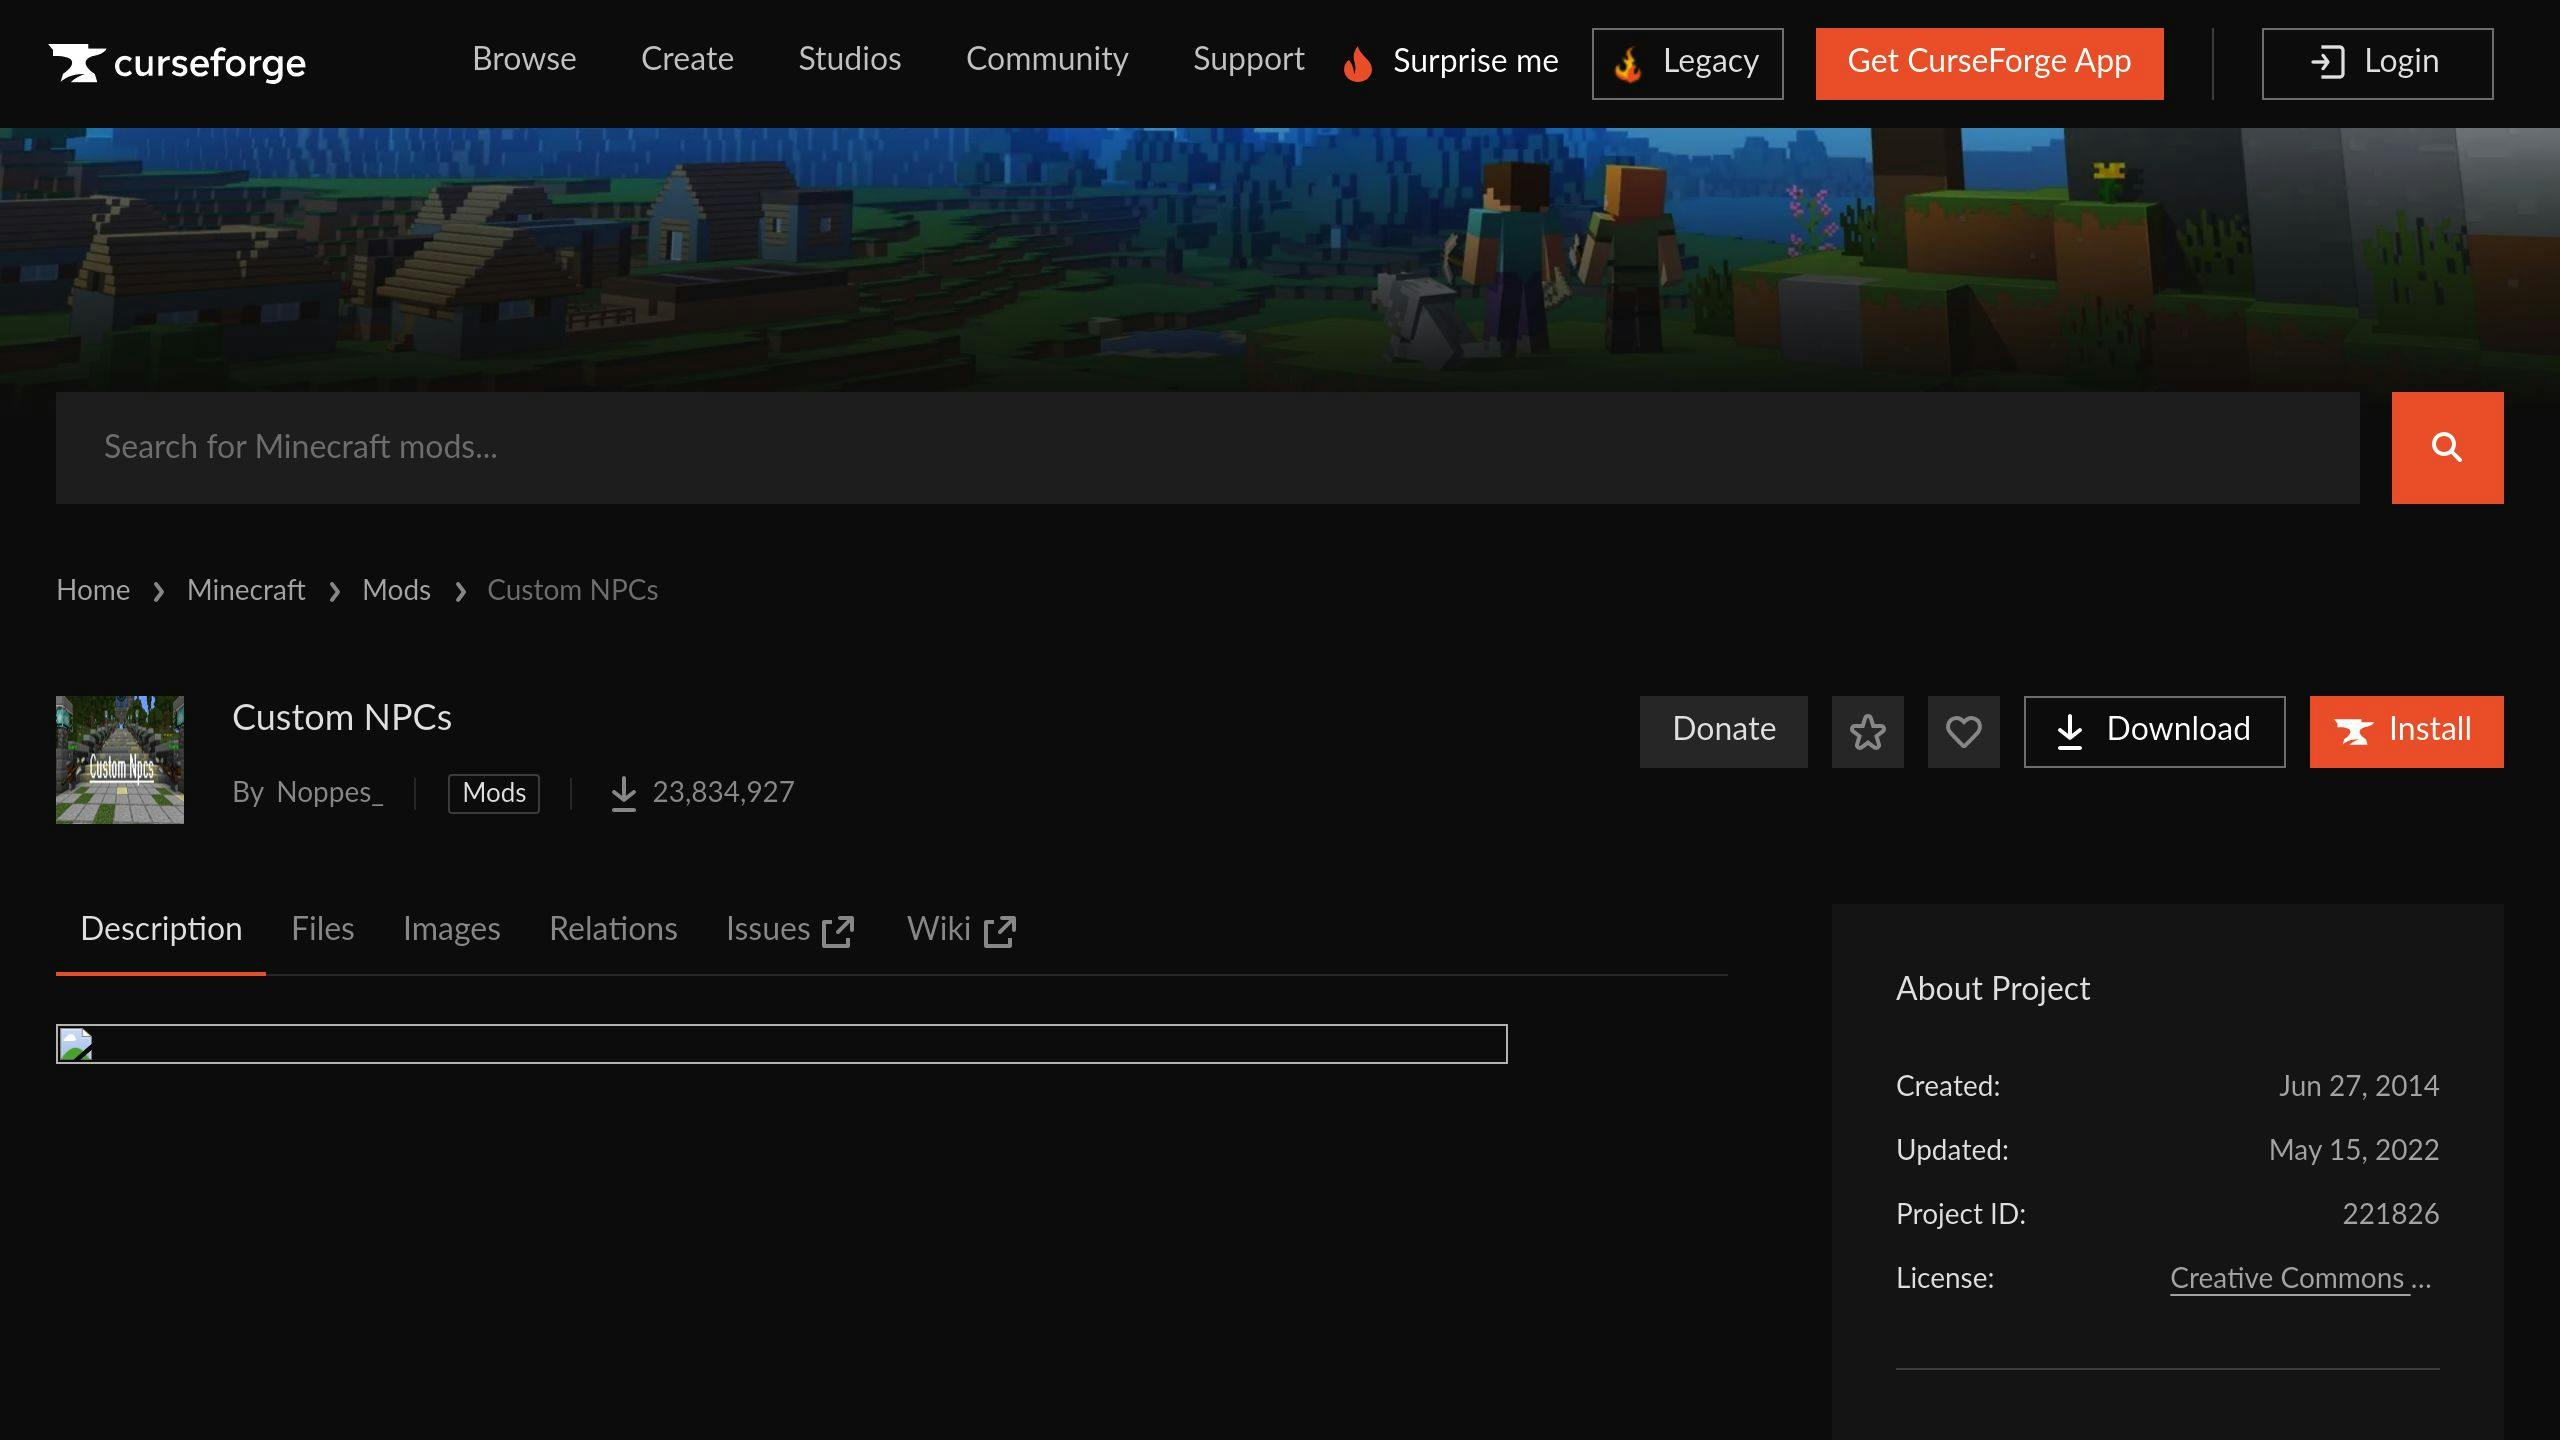Image resolution: width=2560 pixels, height=1440 pixels.
Task: Click the Issues external link
Action: [791, 930]
